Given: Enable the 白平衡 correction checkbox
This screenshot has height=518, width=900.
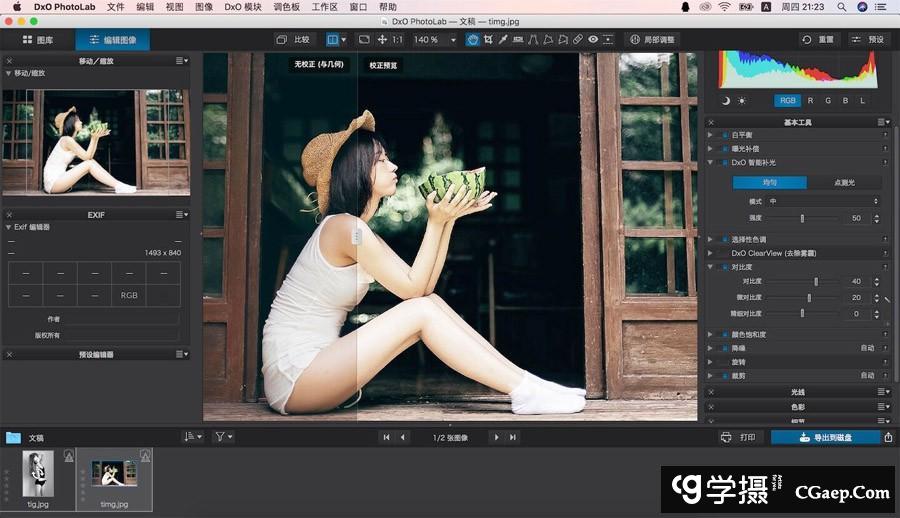Looking at the screenshot, I should pos(725,134).
